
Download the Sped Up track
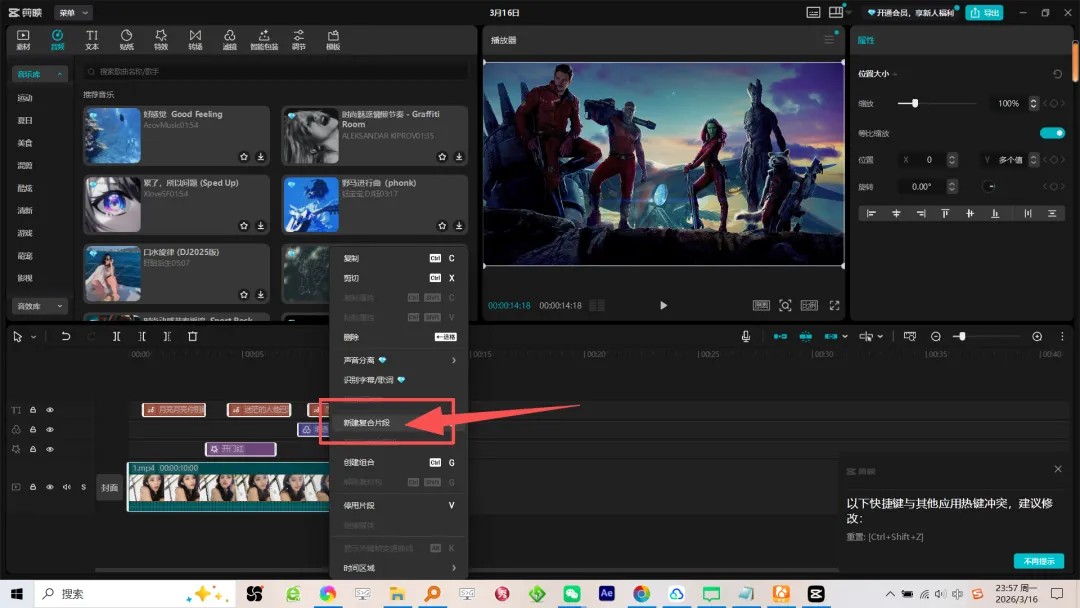(260, 226)
